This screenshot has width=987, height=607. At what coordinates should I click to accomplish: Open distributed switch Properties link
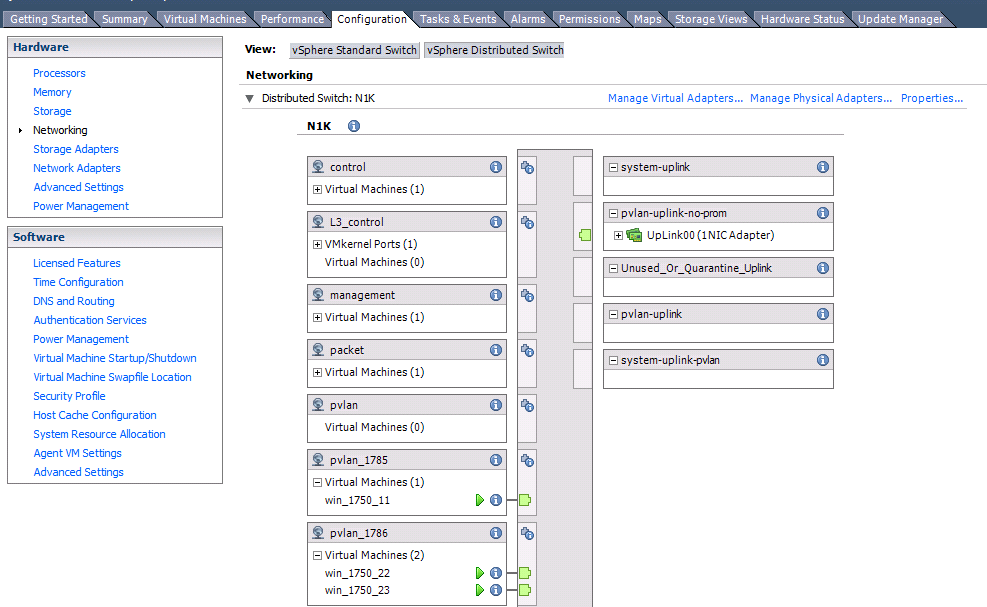[932, 98]
